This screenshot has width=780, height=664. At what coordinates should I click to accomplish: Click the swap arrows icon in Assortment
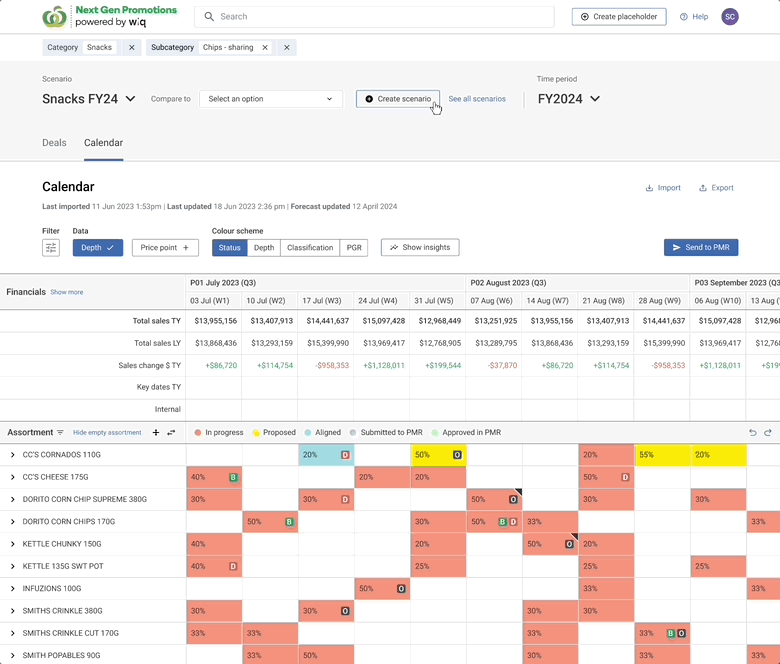[171, 432]
